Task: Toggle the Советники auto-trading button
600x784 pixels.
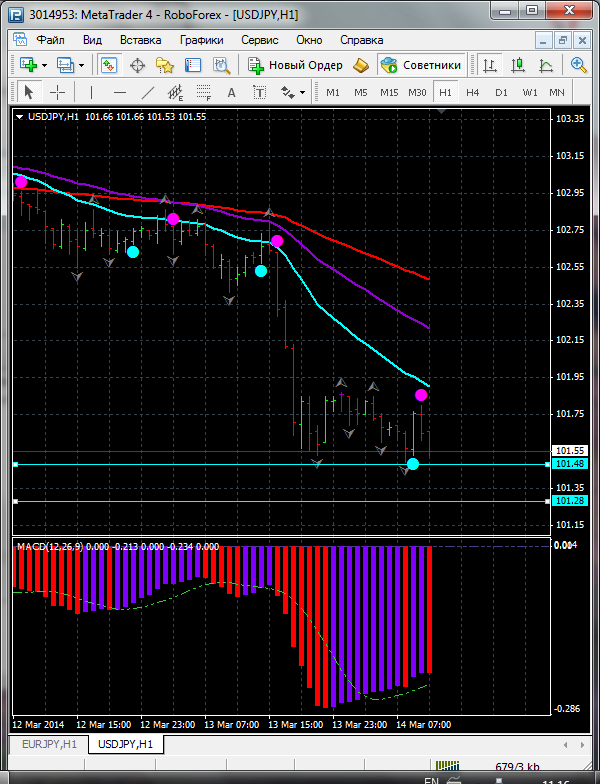Action: click(x=420, y=65)
